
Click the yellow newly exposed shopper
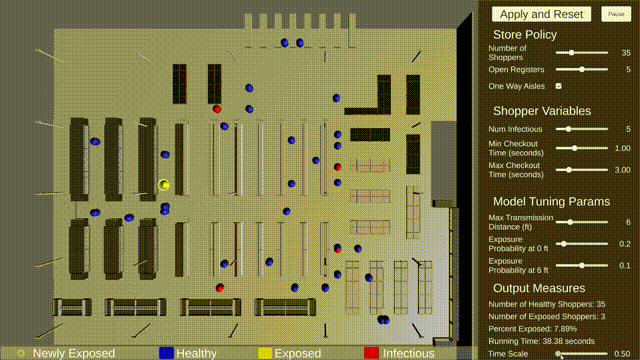164,185
